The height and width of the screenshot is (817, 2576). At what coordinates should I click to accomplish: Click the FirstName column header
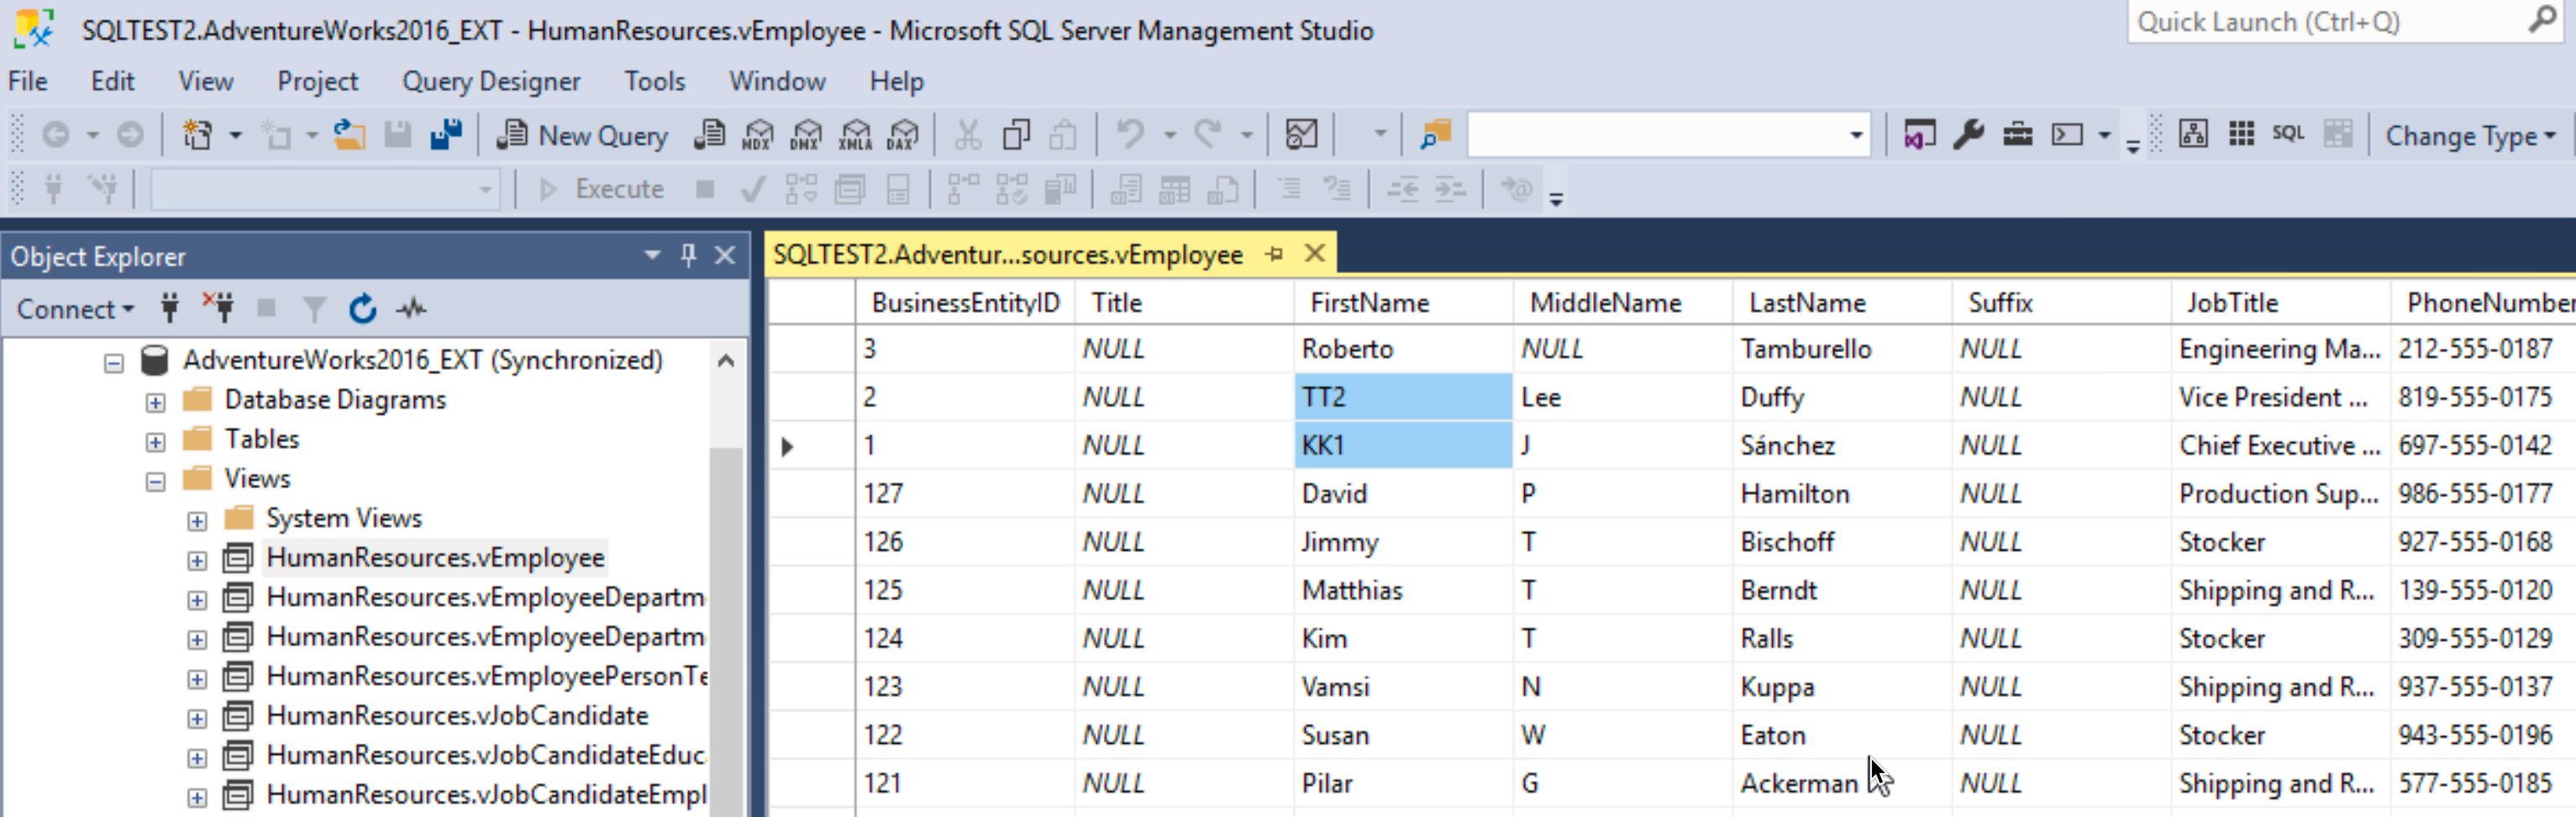click(x=1403, y=303)
